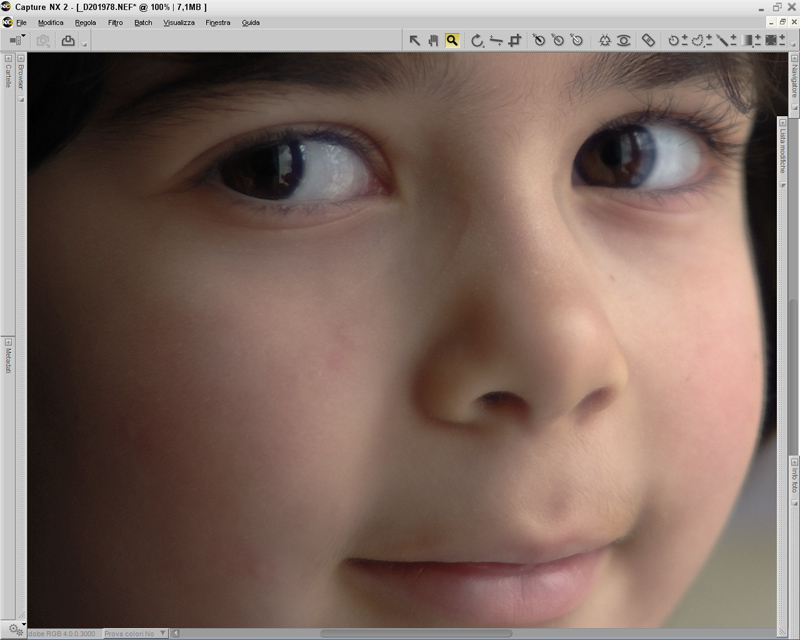
Task: Click the Browser panel undock corner icon
Action: coord(21,99)
